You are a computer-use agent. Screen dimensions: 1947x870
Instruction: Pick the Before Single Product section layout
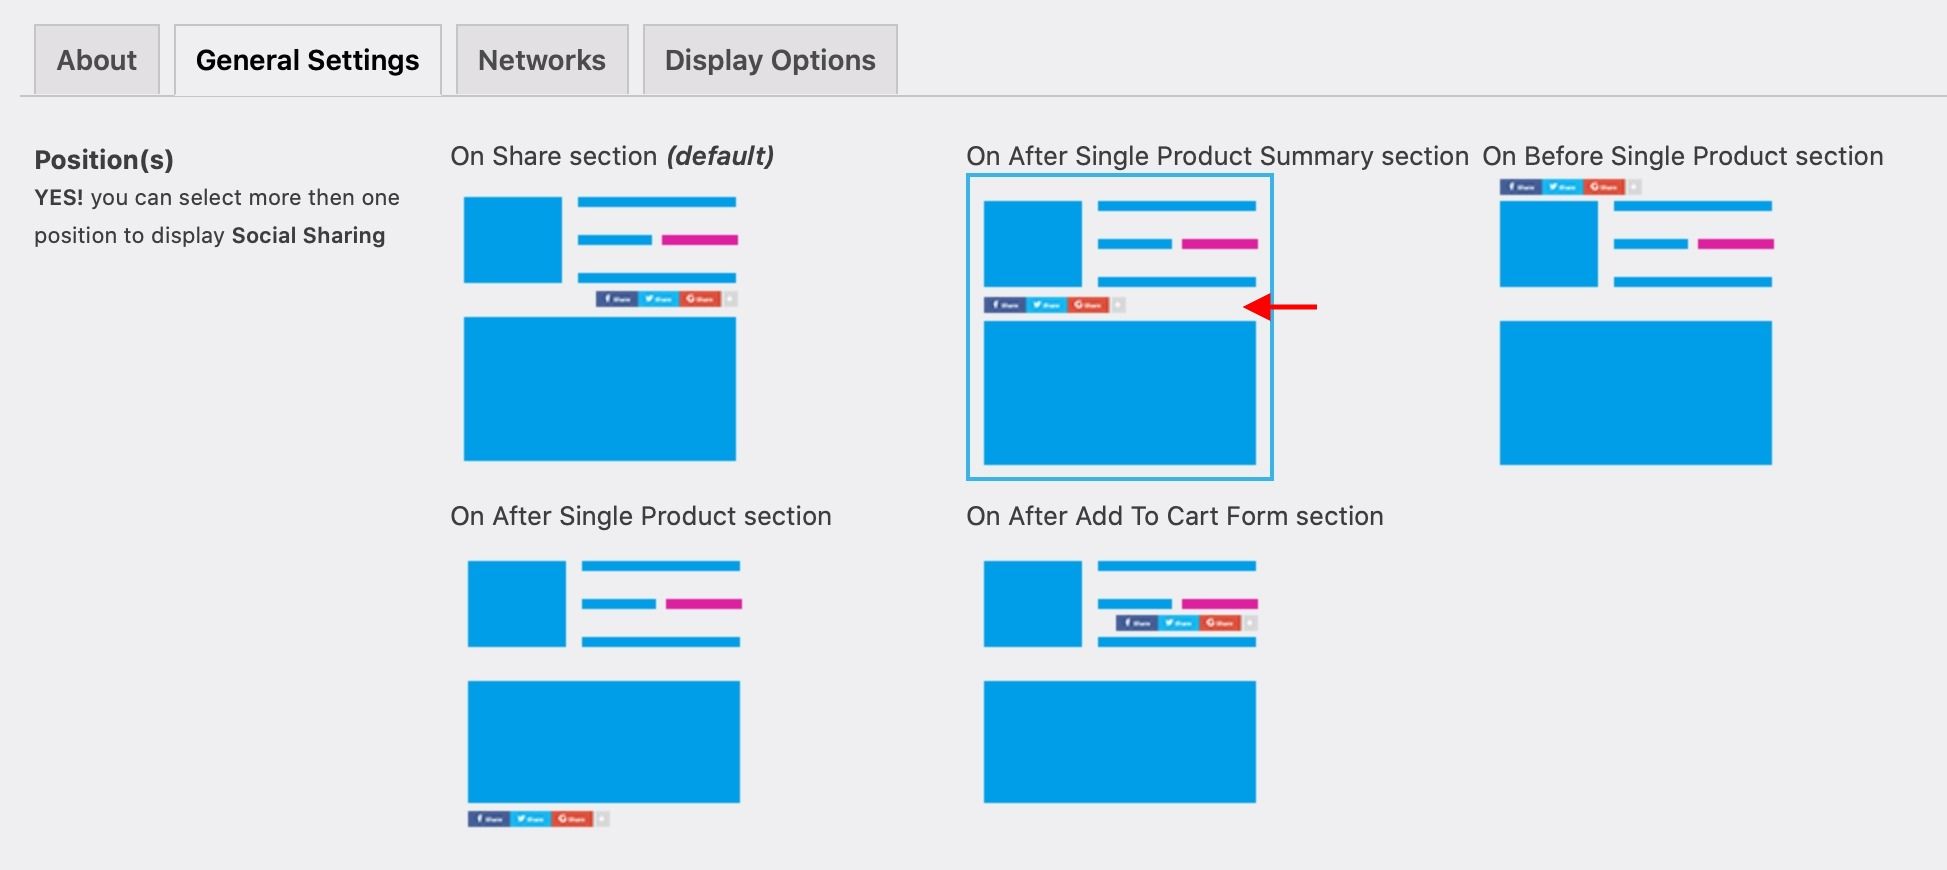[x=1636, y=324]
